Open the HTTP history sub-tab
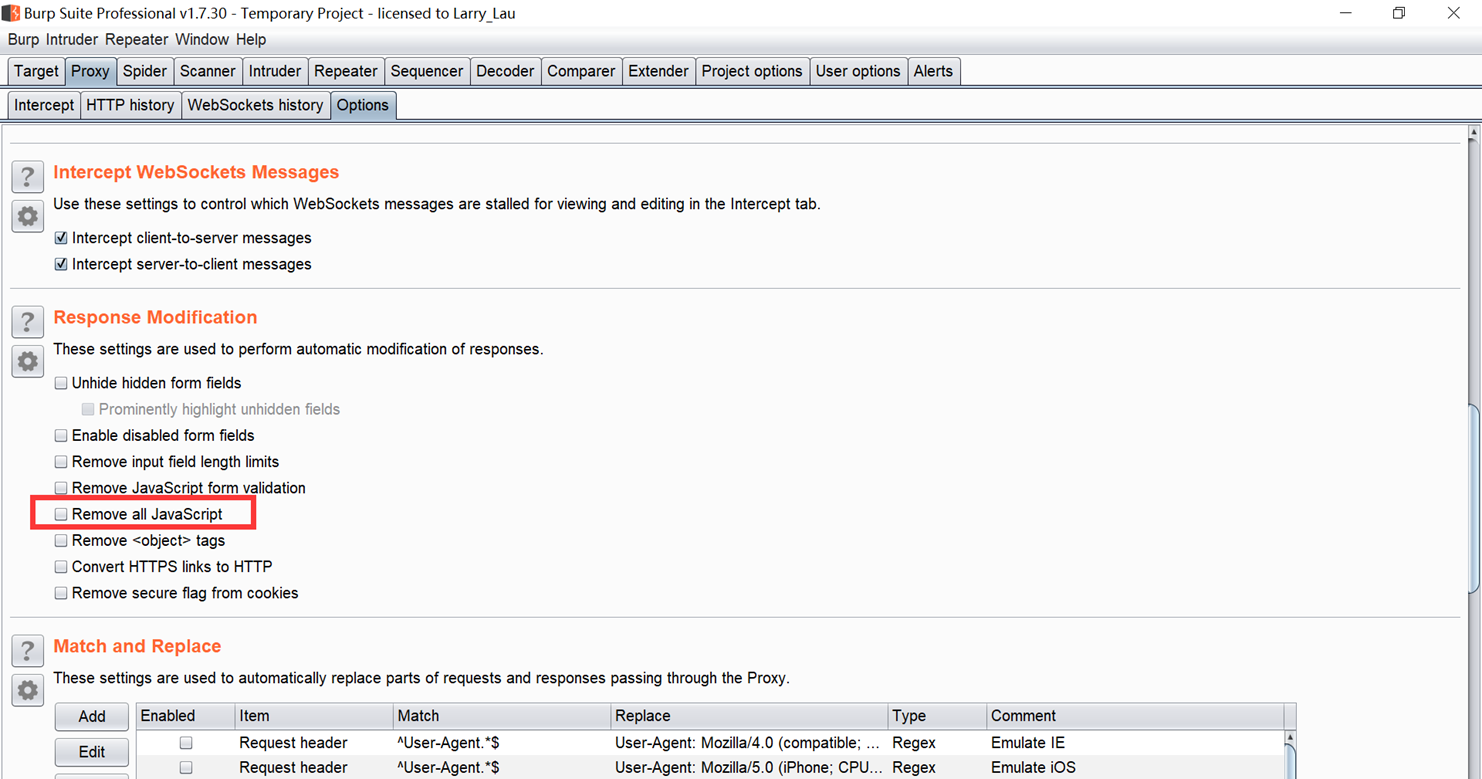 pyautogui.click(x=130, y=105)
